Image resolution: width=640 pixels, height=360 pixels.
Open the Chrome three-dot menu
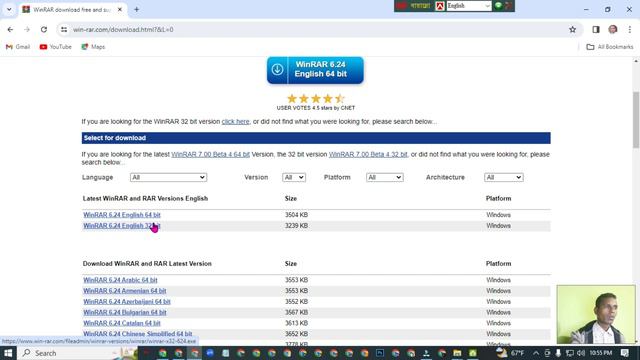(x=630, y=29)
